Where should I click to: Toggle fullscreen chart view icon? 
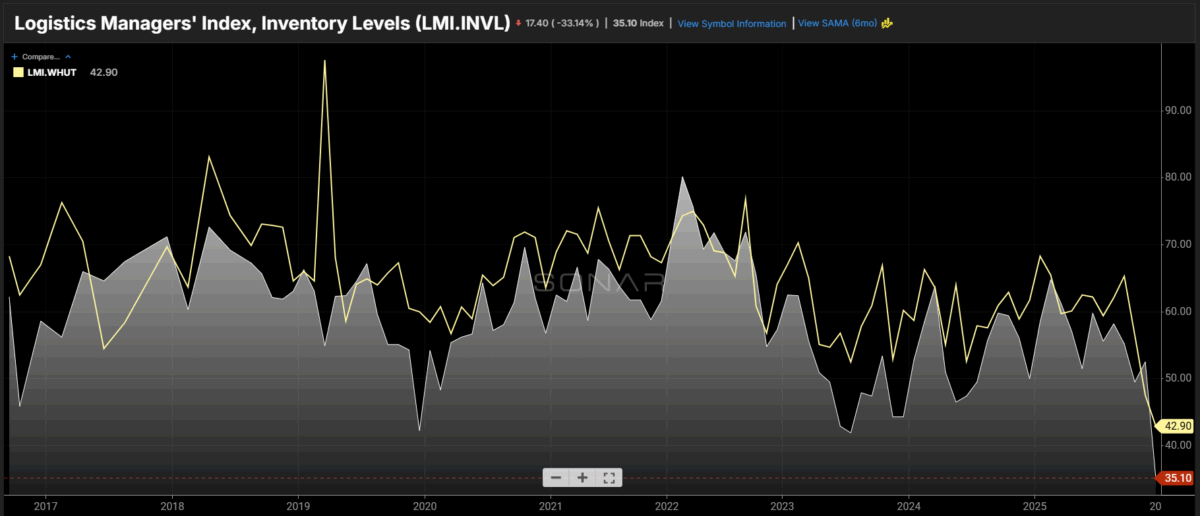coord(609,477)
